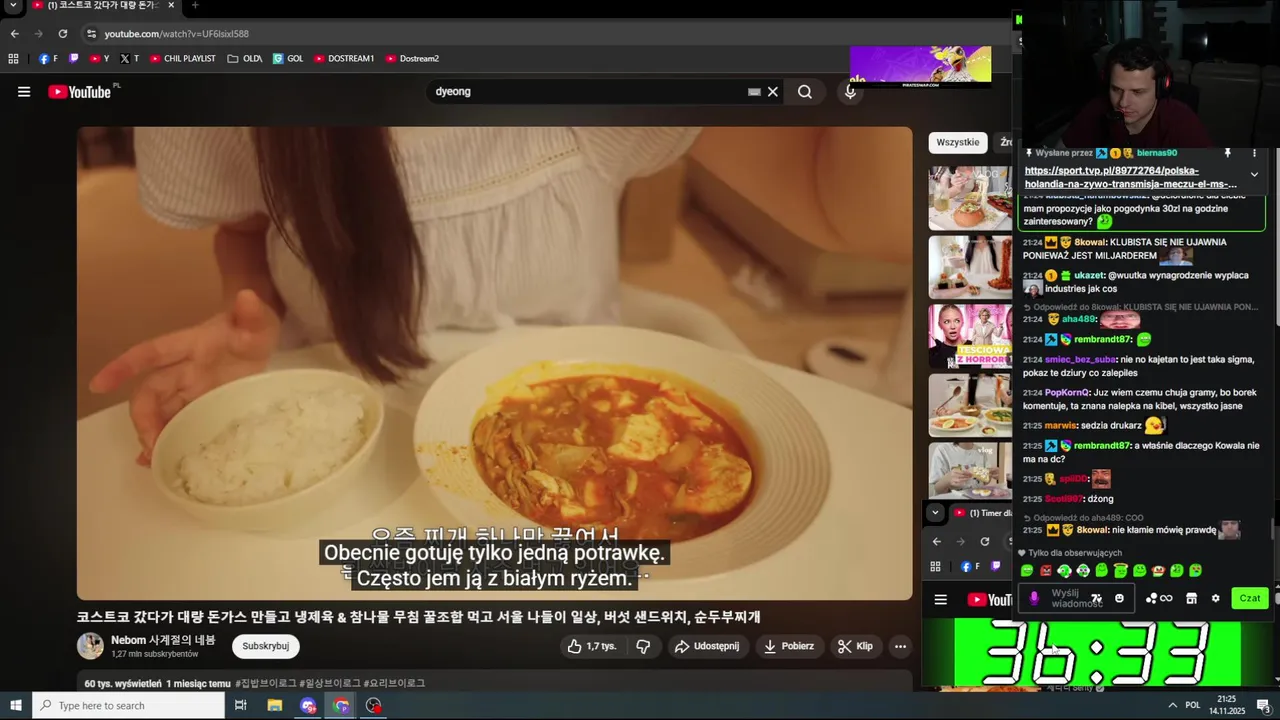Screen dimensions: 1280x720
Task: Select the Wszystkie filter chip
Action: tap(958, 142)
